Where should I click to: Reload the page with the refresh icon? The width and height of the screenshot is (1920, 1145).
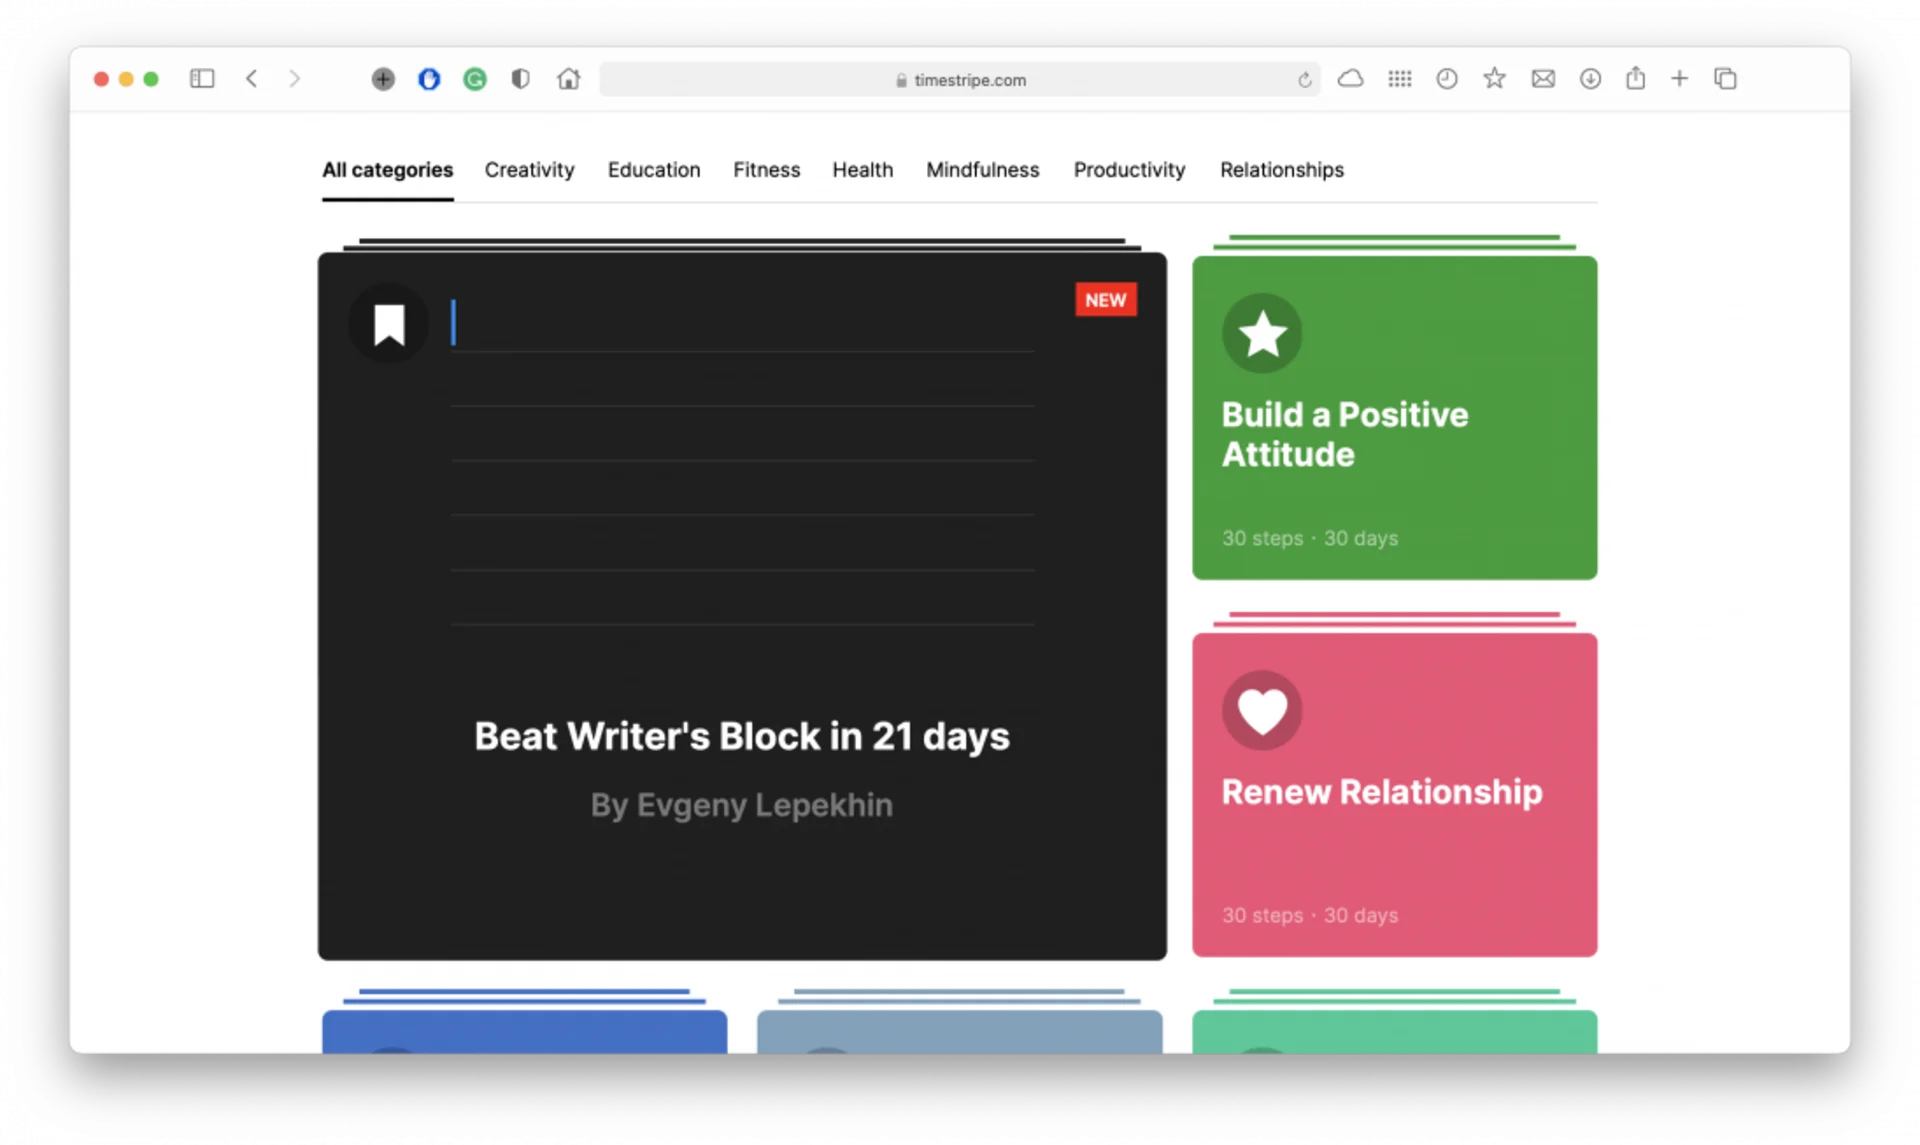tap(1304, 80)
